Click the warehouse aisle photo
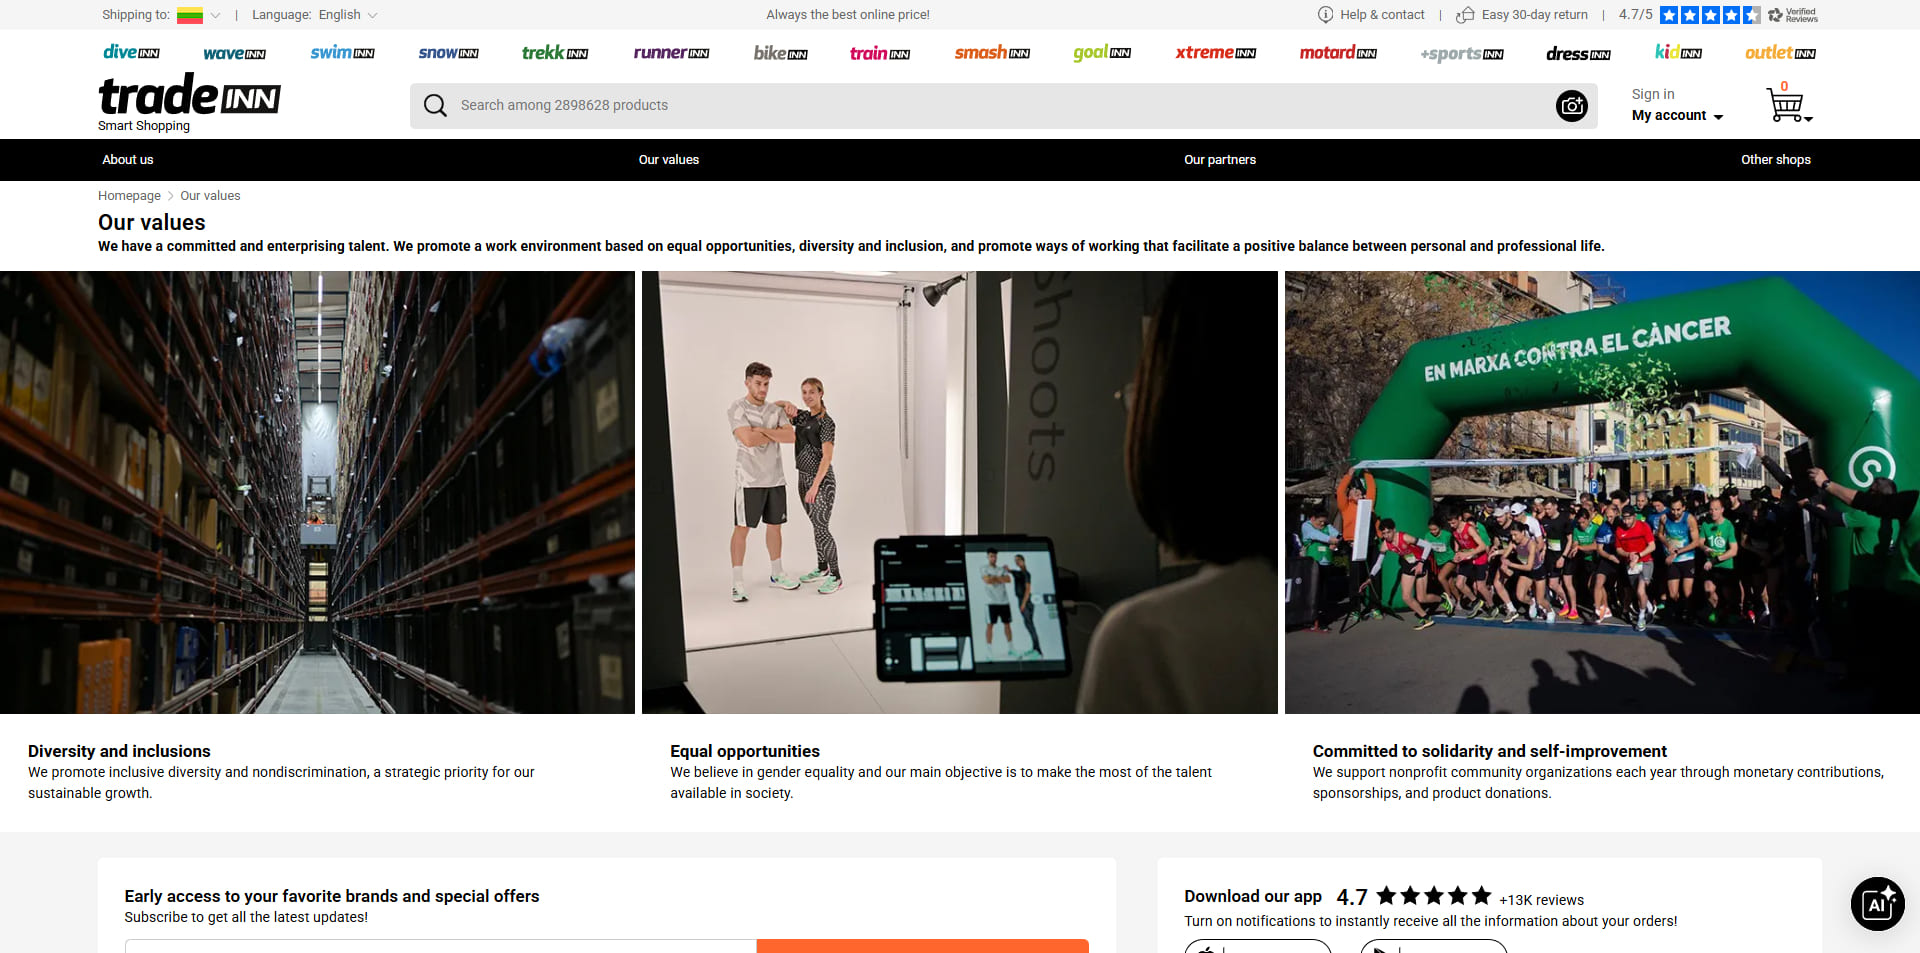The image size is (1920, 953). click(317, 492)
